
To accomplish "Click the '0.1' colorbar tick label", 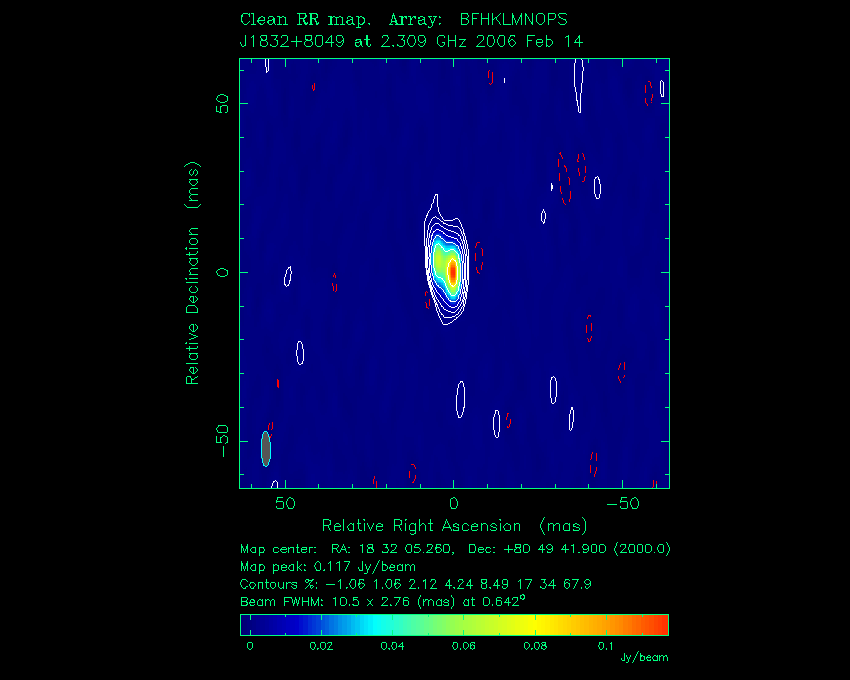I will 606,646.
